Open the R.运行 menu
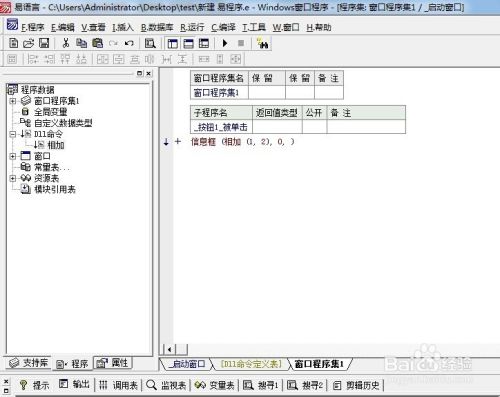This screenshot has width=500, height=397. (x=192, y=27)
